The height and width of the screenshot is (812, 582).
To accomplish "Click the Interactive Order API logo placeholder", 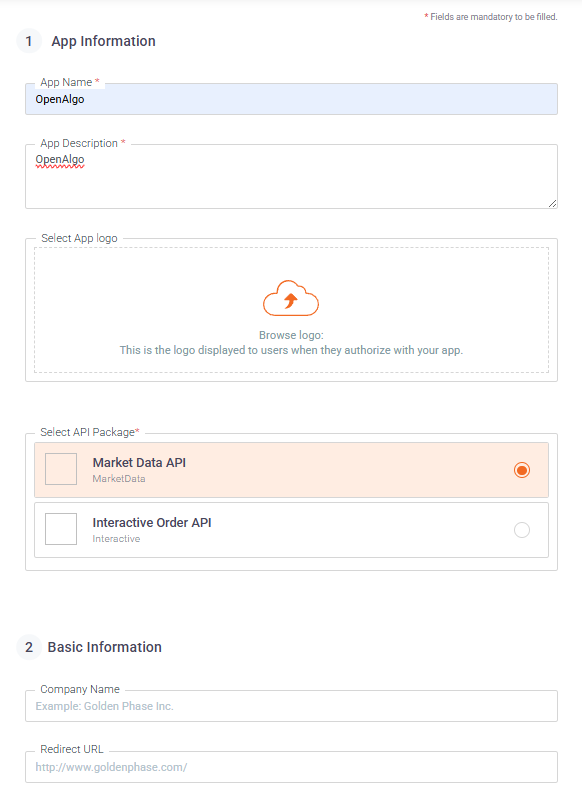I will [61, 529].
